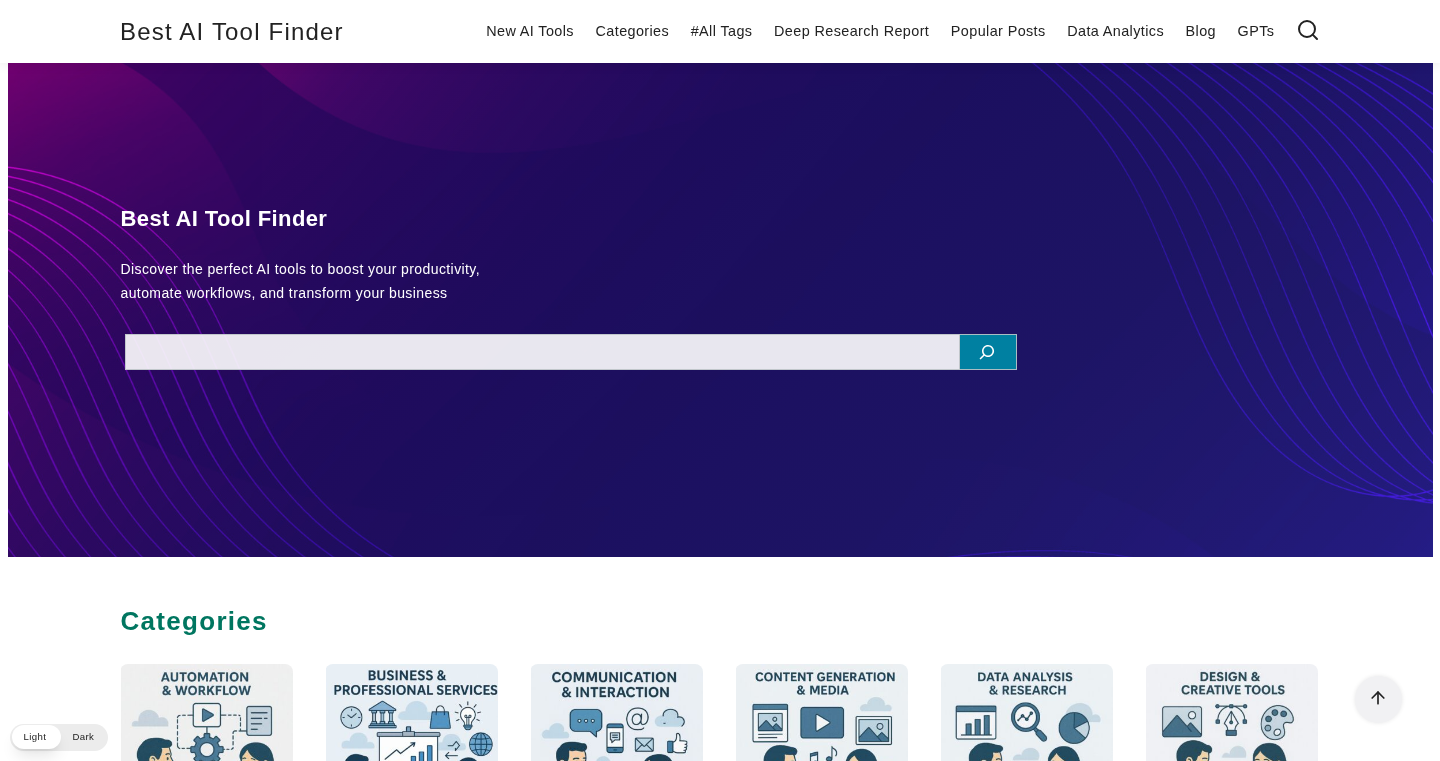
Task: Open Design & Creative Tools category card
Action: point(1232,712)
